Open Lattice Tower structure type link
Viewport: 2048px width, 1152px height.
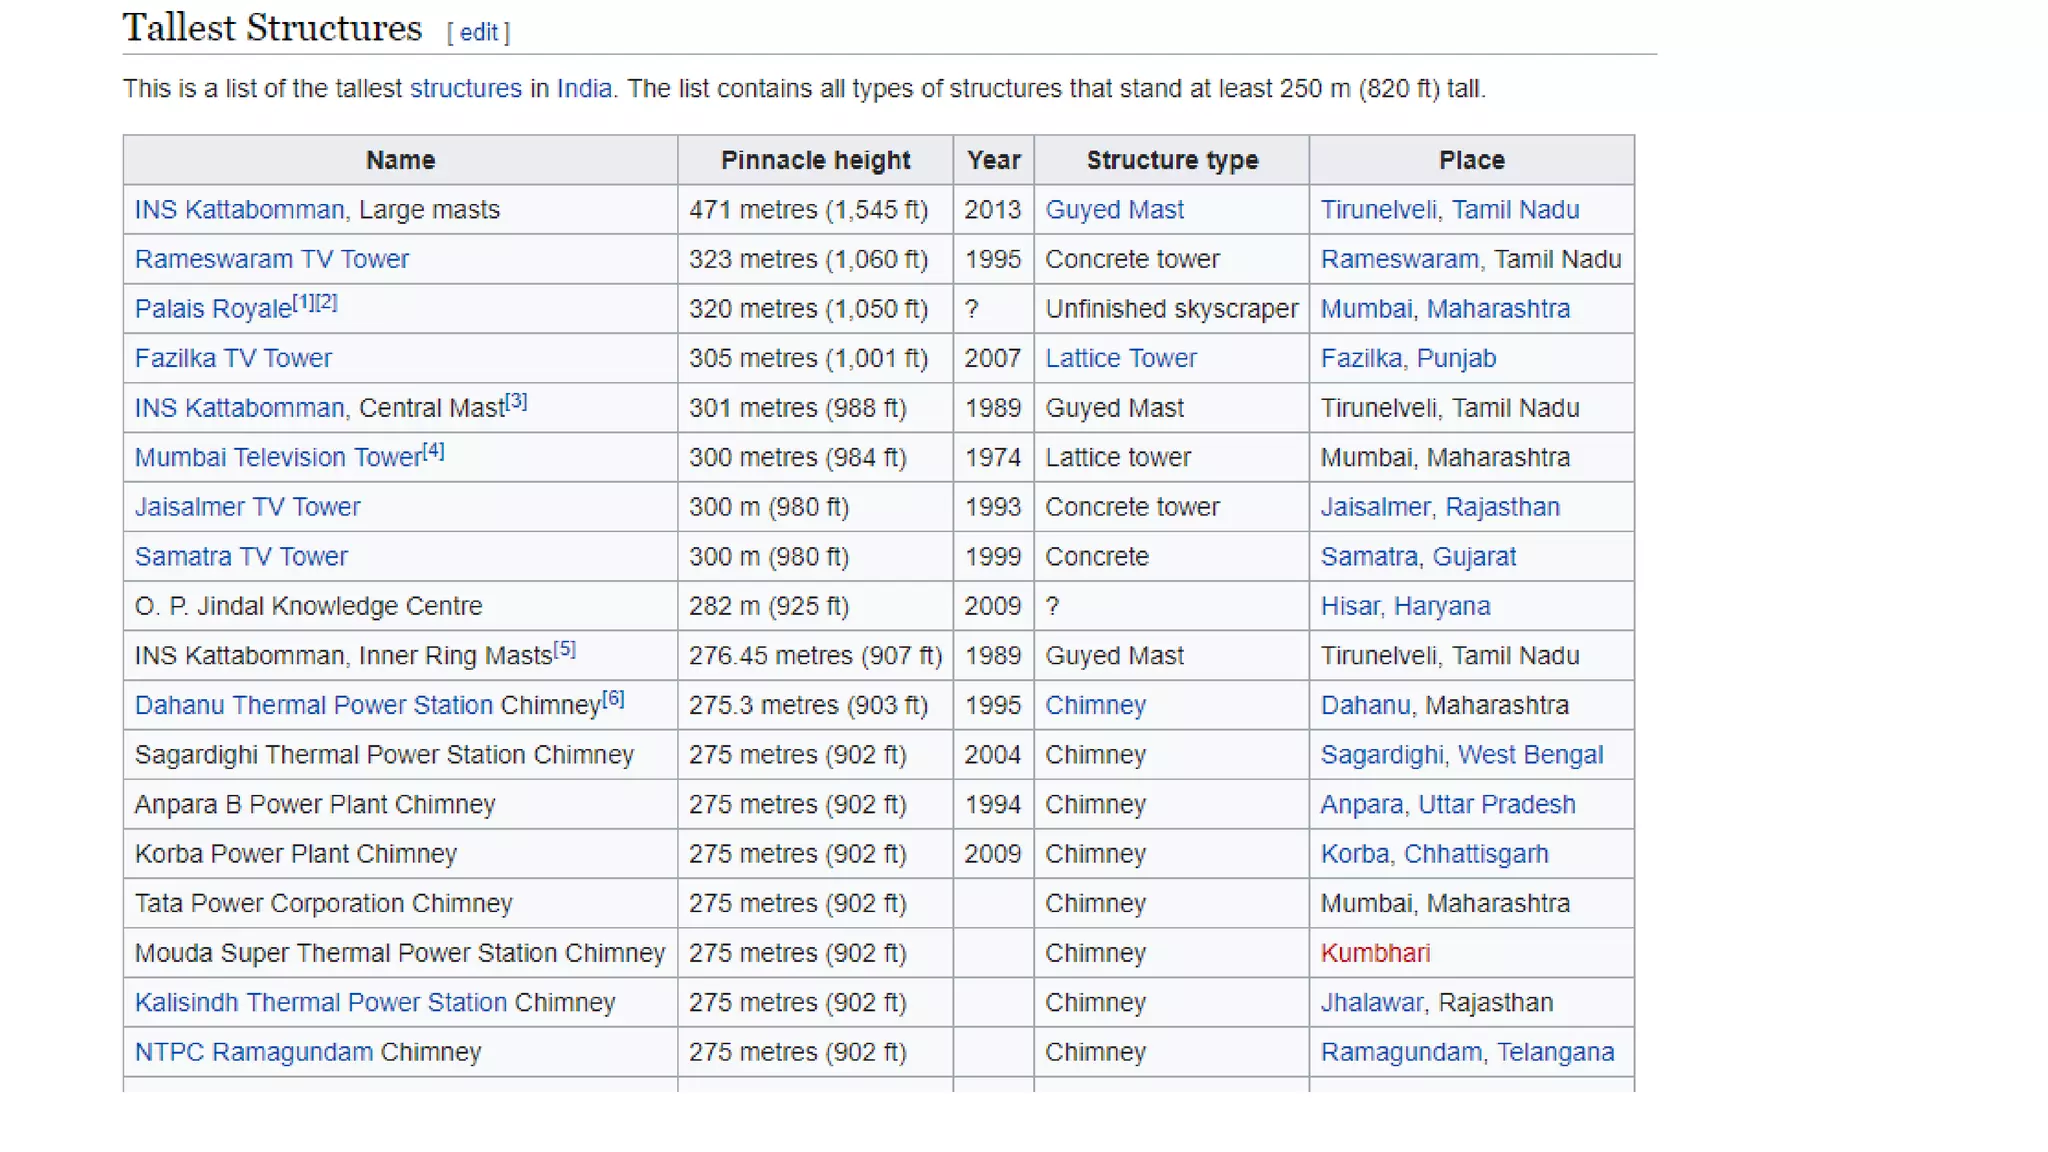(1120, 358)
